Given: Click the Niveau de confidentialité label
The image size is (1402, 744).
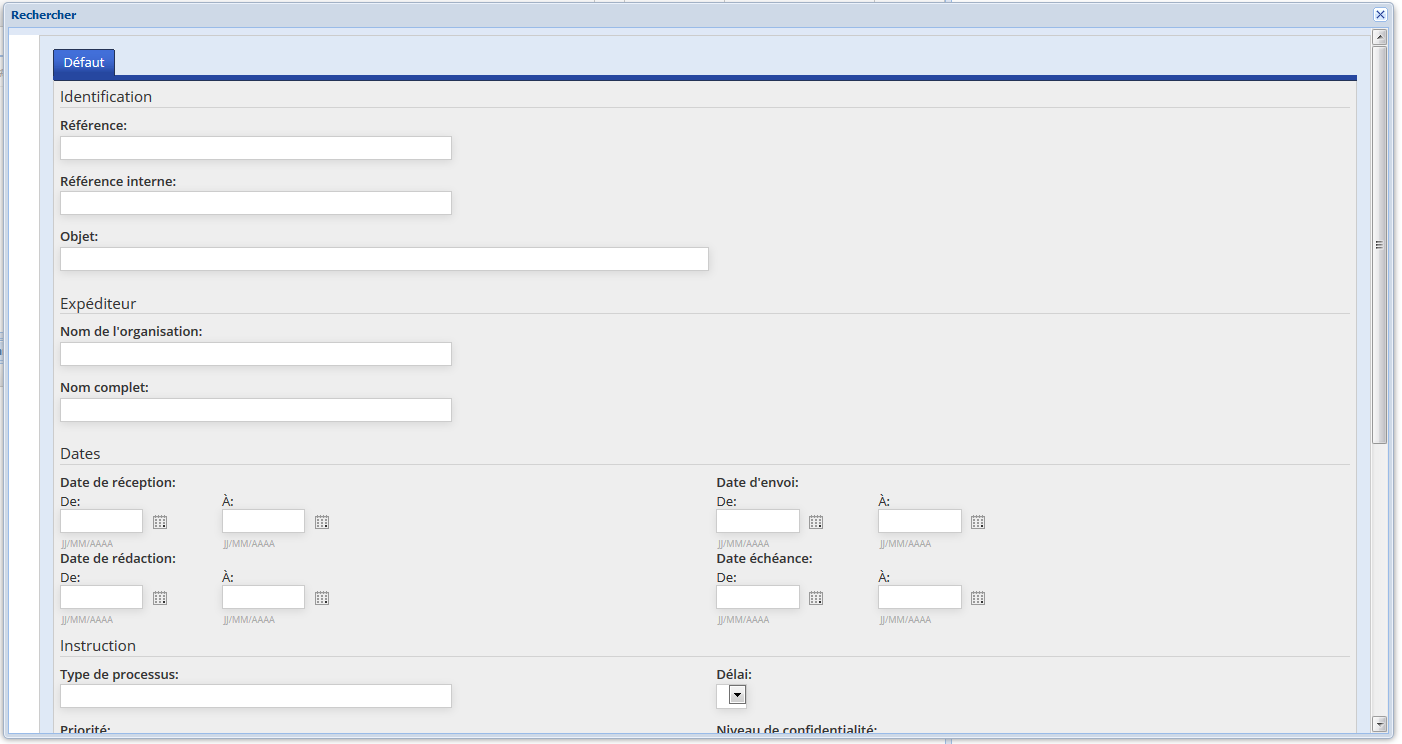Looking at the screenshot, I should 797,730.
